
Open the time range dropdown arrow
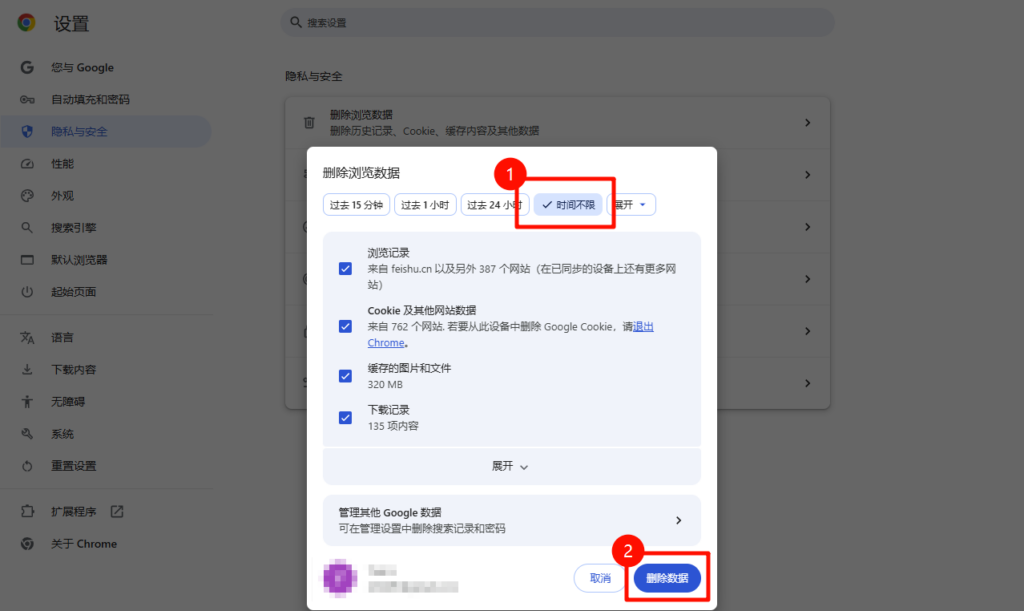click(642, 205)
